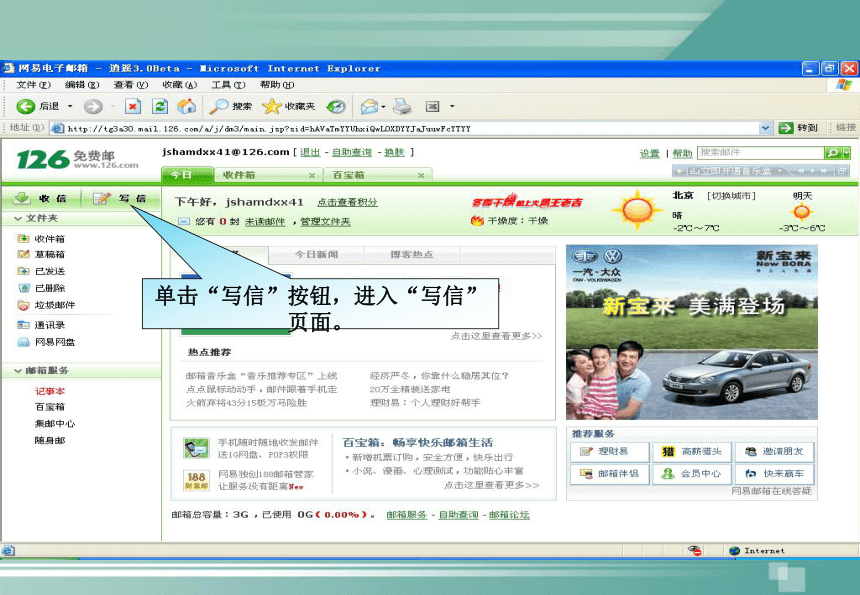Open the 收藏(A) menu
The image size is (860, 595).
pos(180,85)
